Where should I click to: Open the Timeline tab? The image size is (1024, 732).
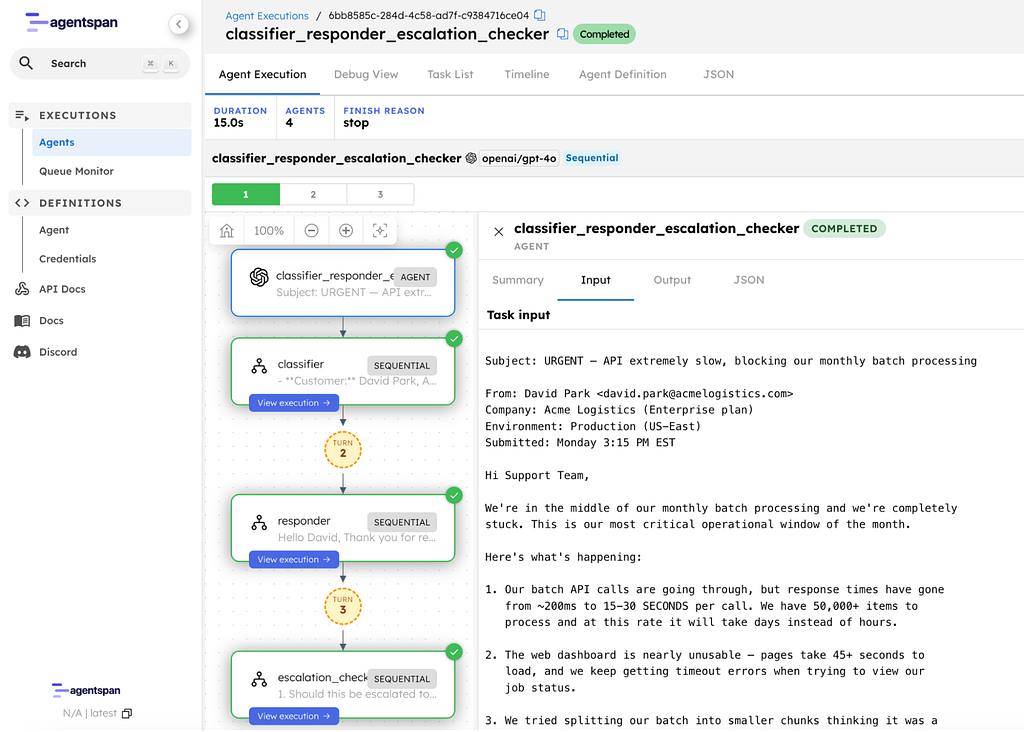pos(526,74)
